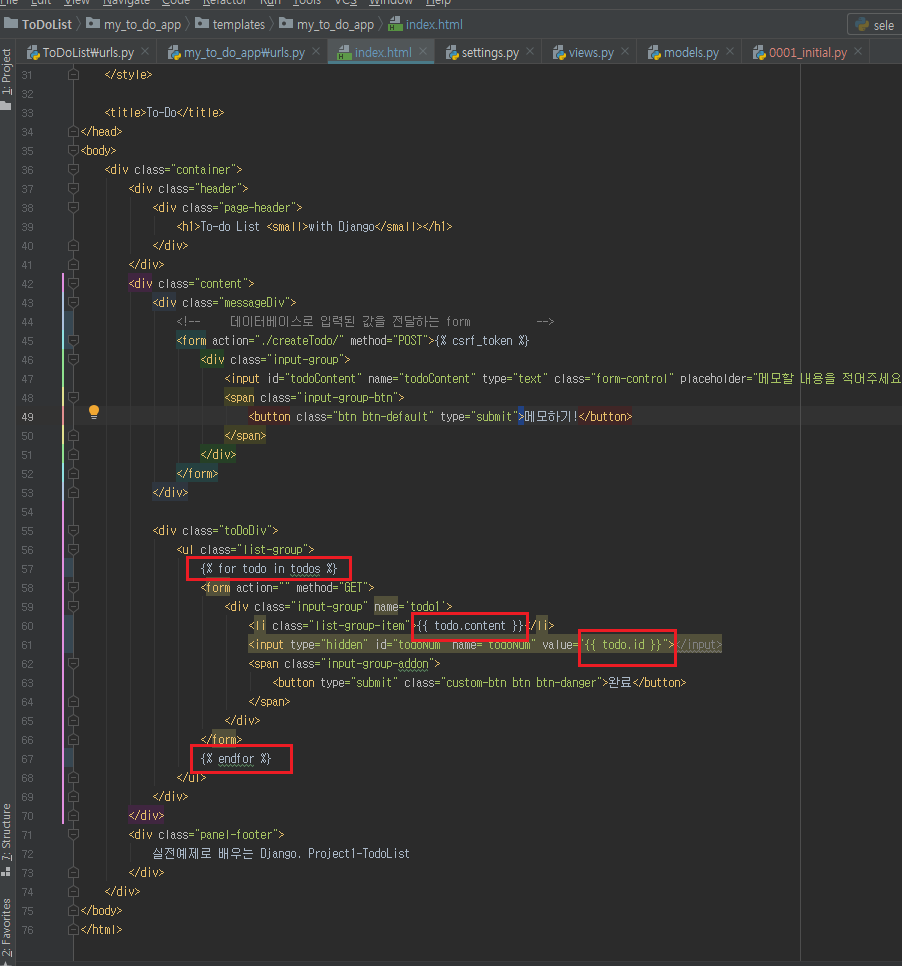
Task: Collapse the messageDiv fold on line 43
Action: click(73, 302)
